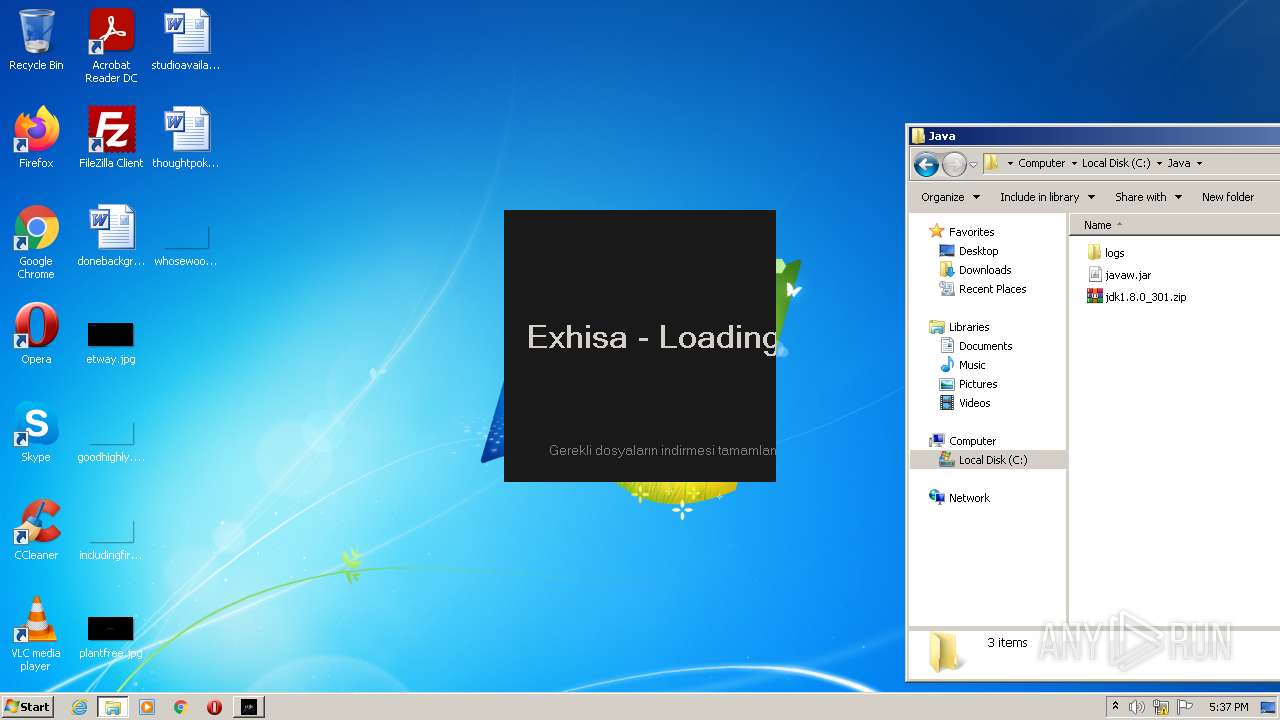
Task: Open Internet Explorer from the taskbar
Action: (79, 707)
